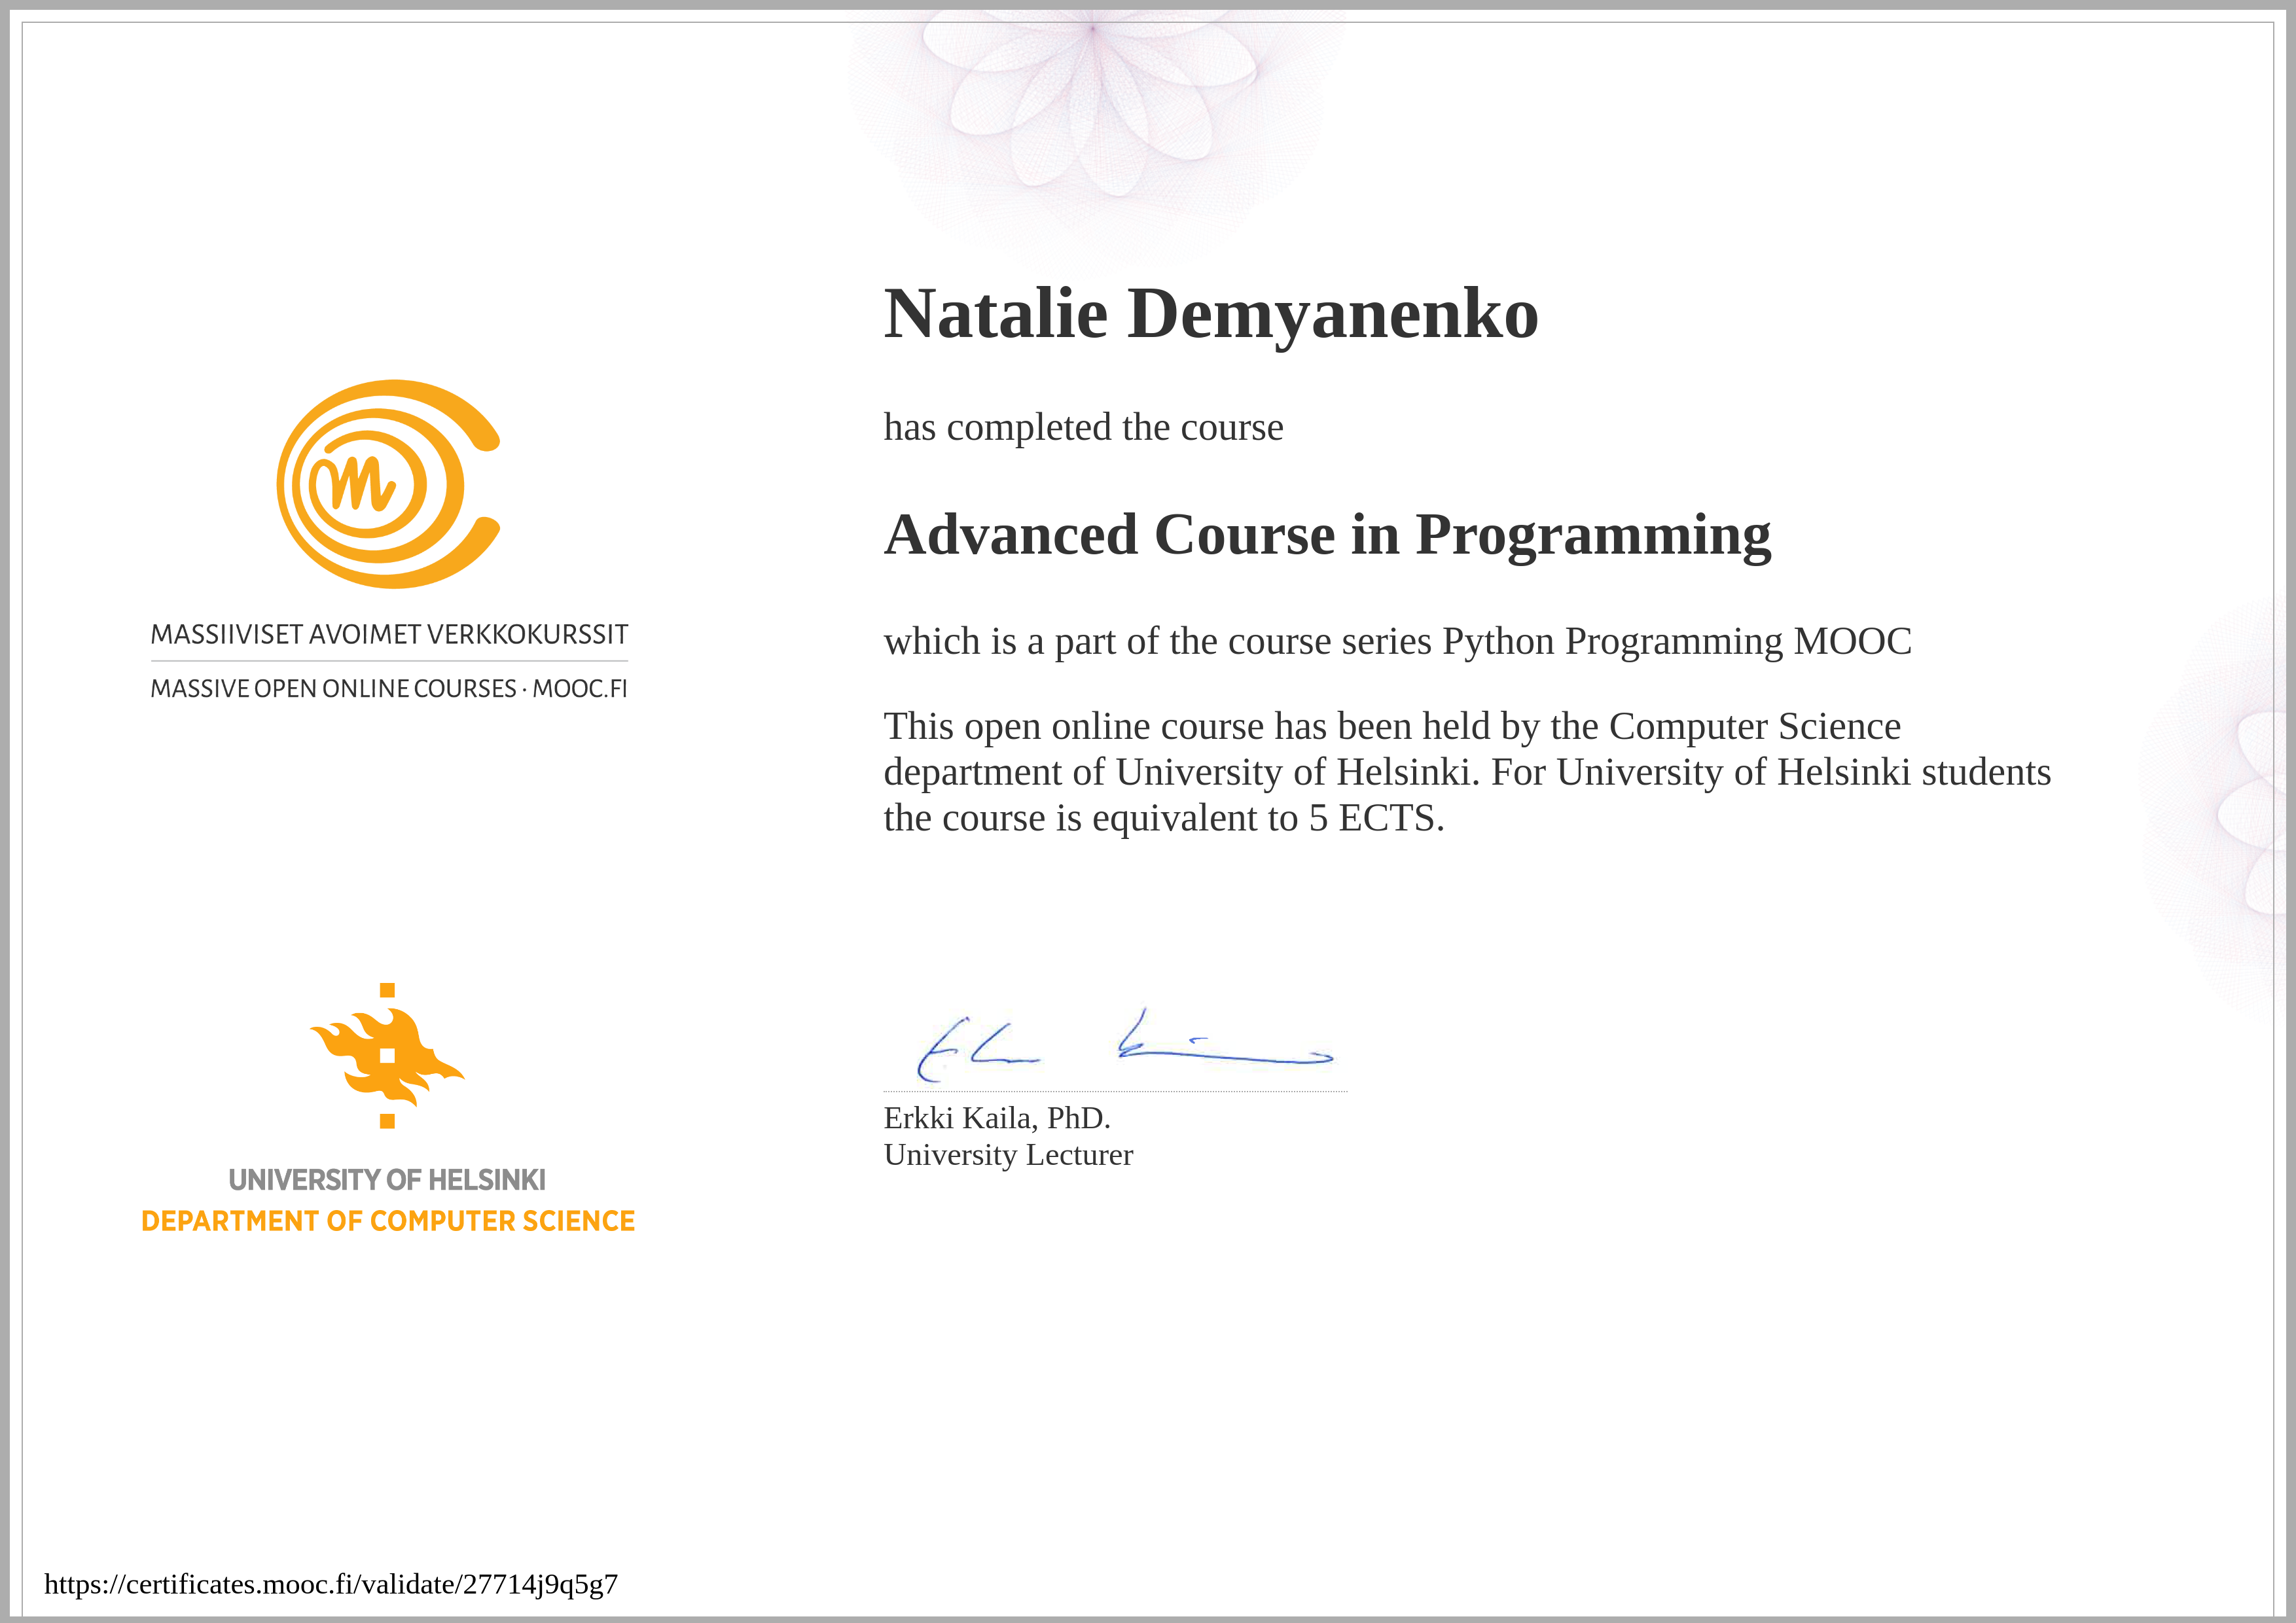This screenshot has width=2296, height=1623.
Task: Open the certificate validation URL link
Action: 331,1584
